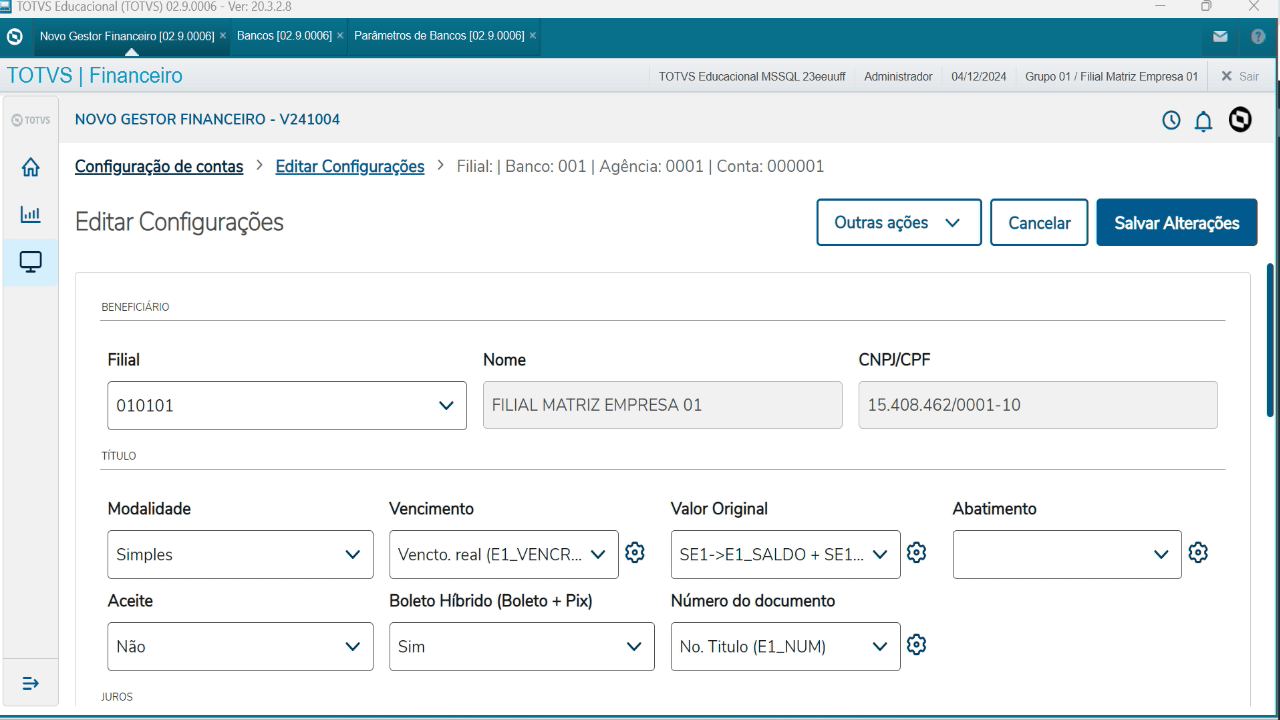Switch to the Bancos tab
This screenshot has height=720, width=1280.
click(284, 36)
